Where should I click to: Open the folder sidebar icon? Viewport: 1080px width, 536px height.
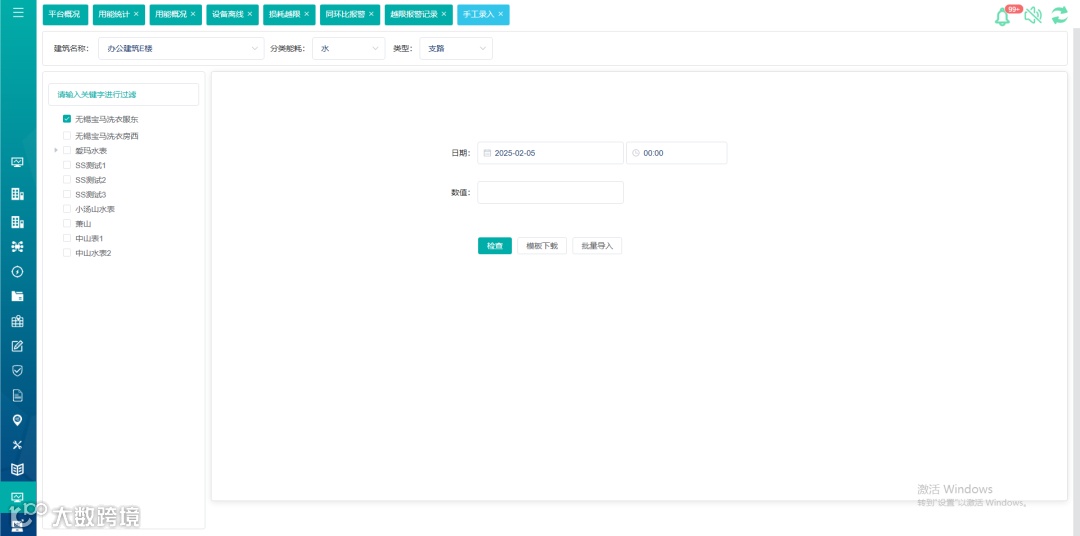[x=18, y=296]
